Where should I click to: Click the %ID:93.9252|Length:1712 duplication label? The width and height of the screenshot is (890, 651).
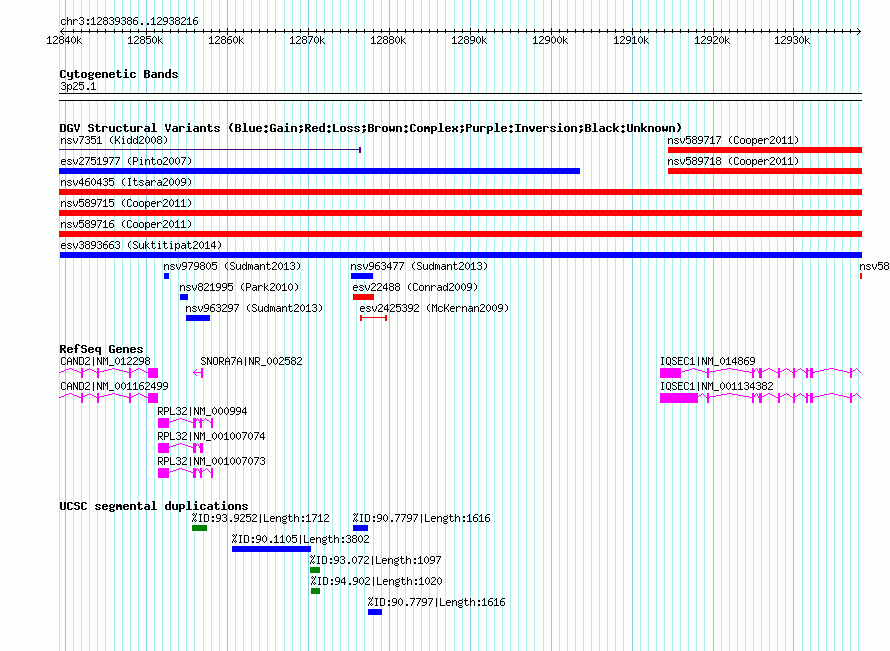tap(261, 518)
